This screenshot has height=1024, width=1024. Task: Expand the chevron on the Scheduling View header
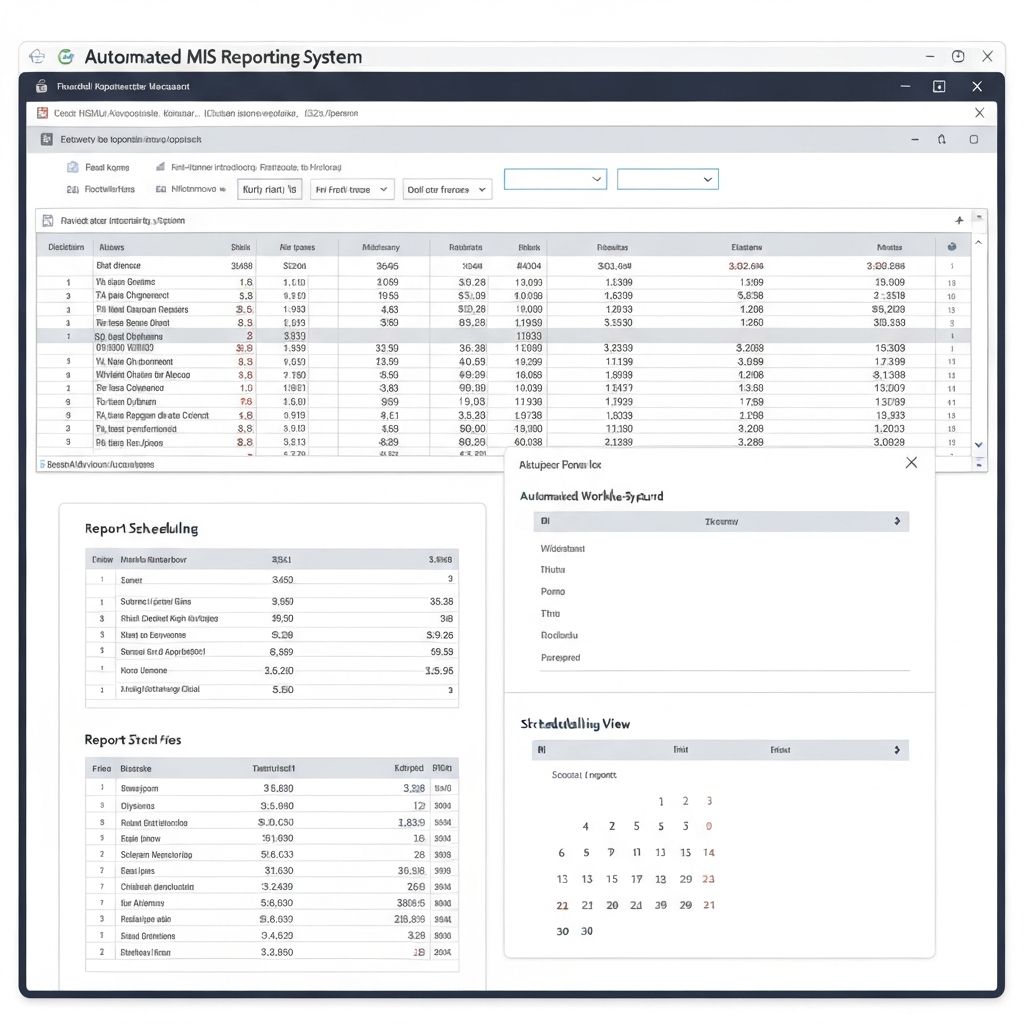coord(898,749)
